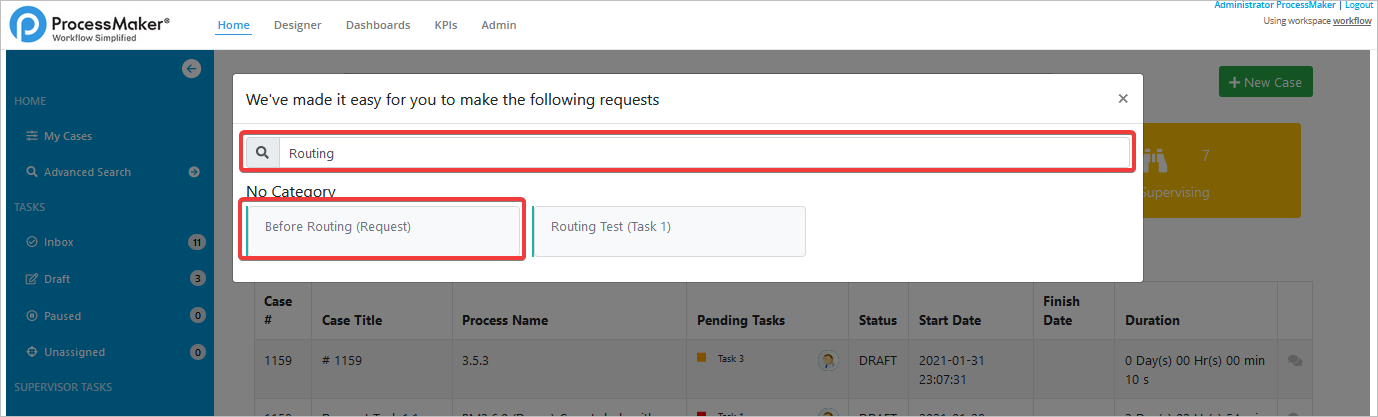Collapse sidebar with the arrow icon
Screen dimensions: 1378x417
coord(192,69)
